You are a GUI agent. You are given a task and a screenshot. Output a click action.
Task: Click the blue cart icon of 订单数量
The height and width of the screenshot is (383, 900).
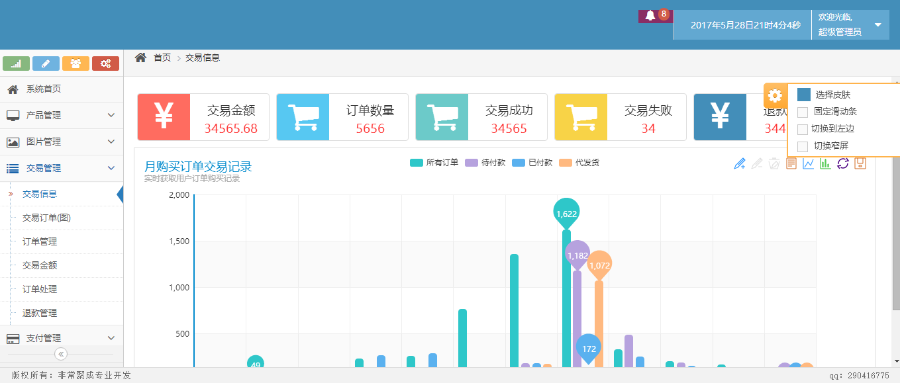coord(303,117)
